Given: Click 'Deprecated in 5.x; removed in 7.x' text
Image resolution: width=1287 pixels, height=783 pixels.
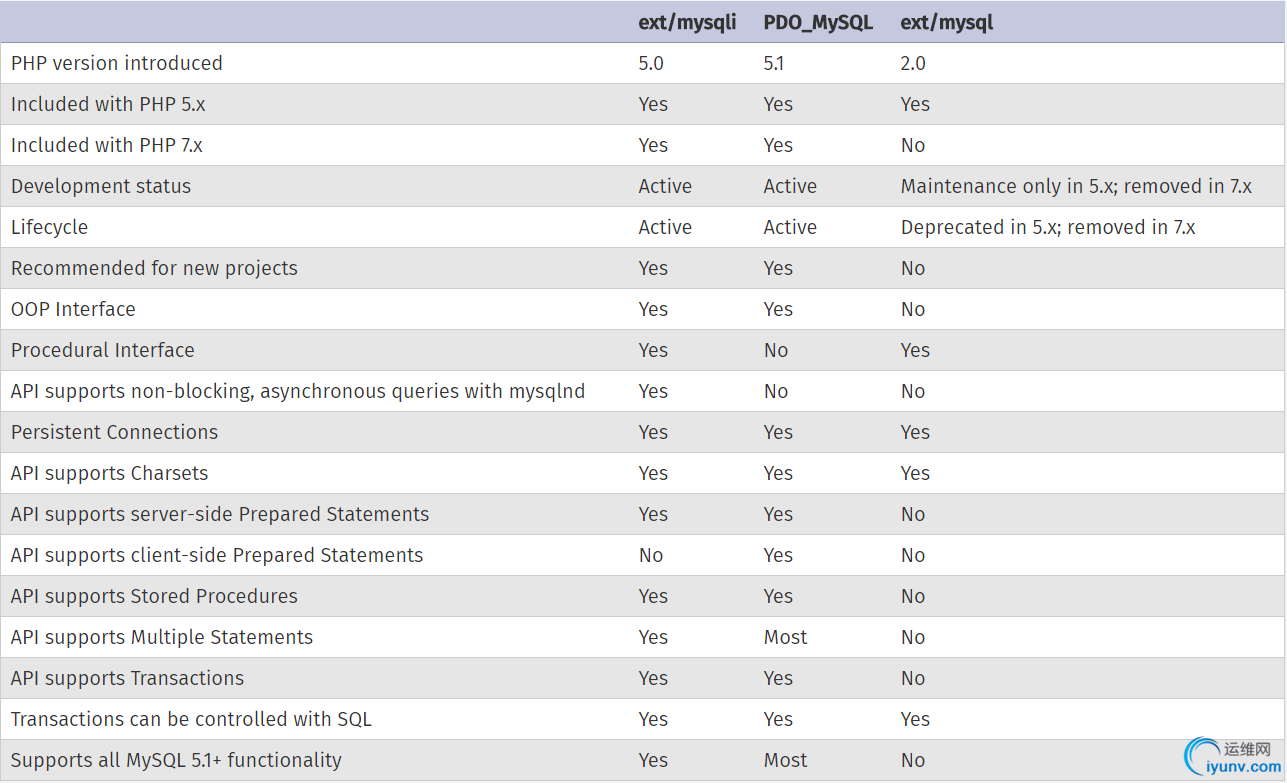Looking at the screenshot, I should click(x=1048, y=227).
